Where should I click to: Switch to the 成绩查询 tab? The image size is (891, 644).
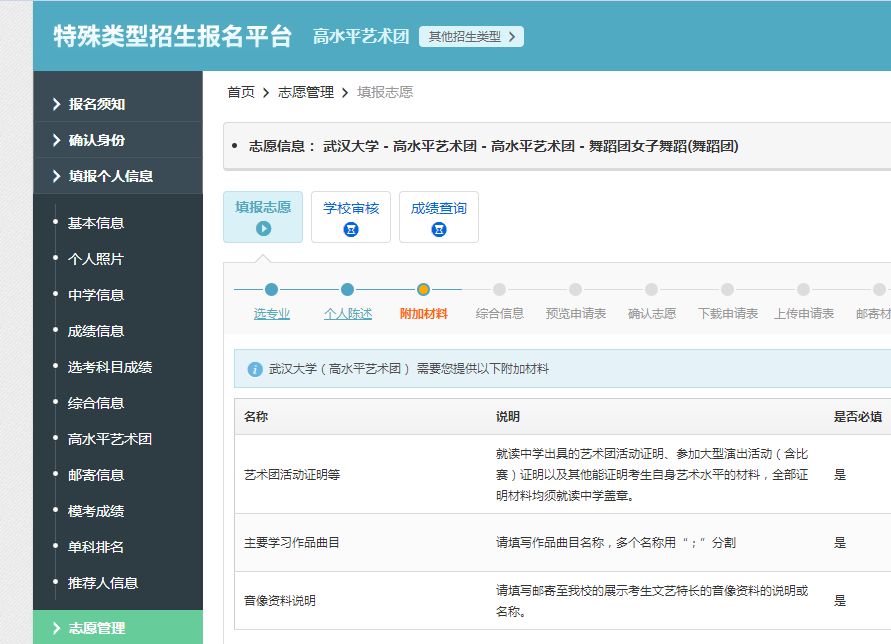[438, 217]
